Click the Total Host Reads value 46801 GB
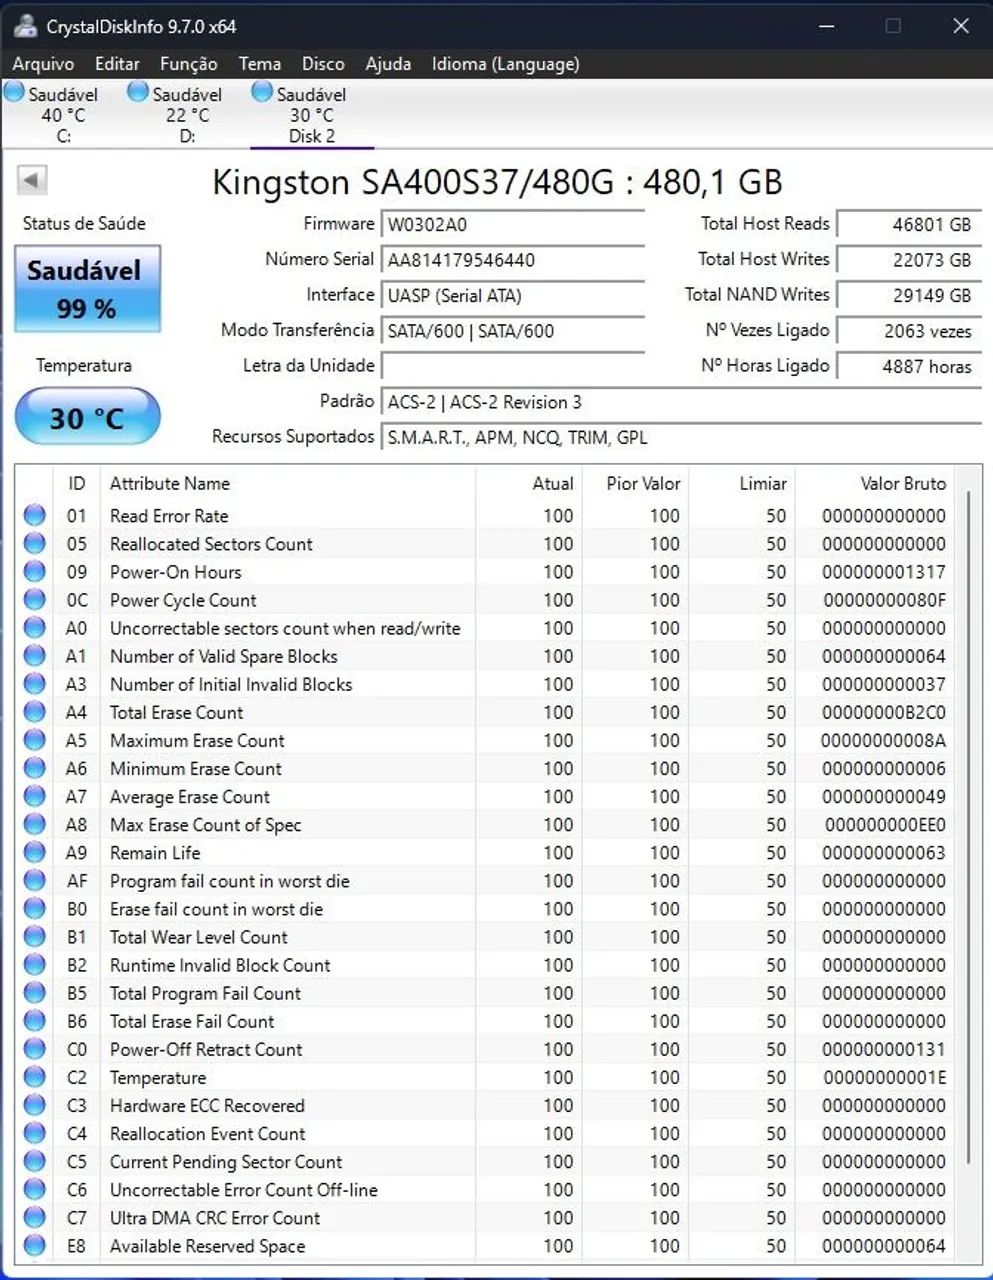Viewport: 993px width, 1280px height. (908, 225)
